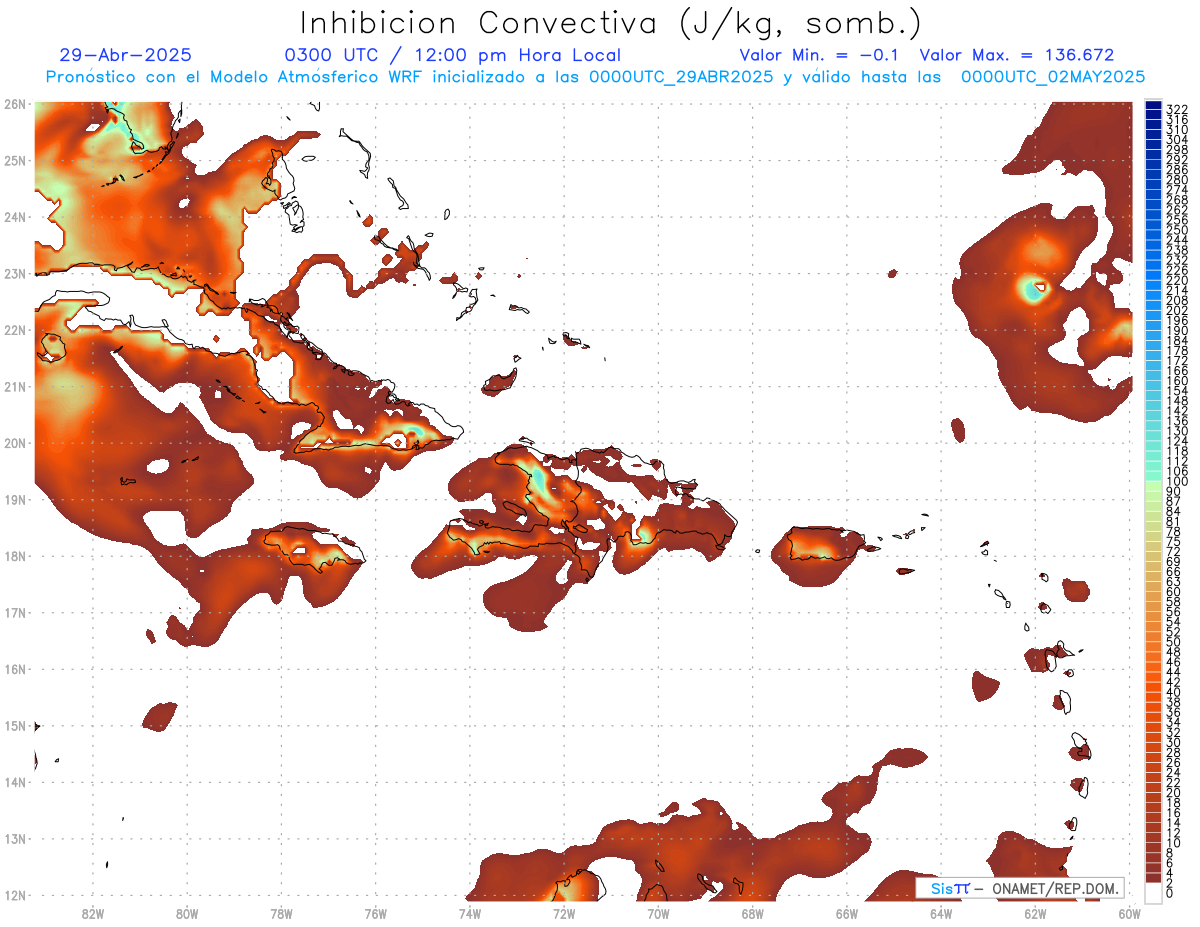Click the '322' value atop the color scale
The height and width of the screenshot is (927, 1200).
pos(1177,109)
